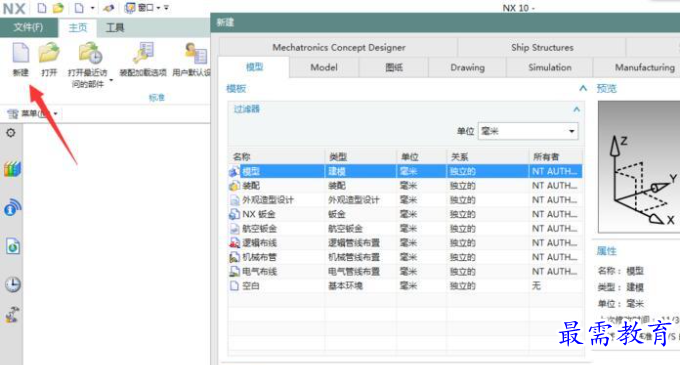The image size is (680, 365).
Task: Open the roles icon at sidebar bottom
Action: click(12, 315)
